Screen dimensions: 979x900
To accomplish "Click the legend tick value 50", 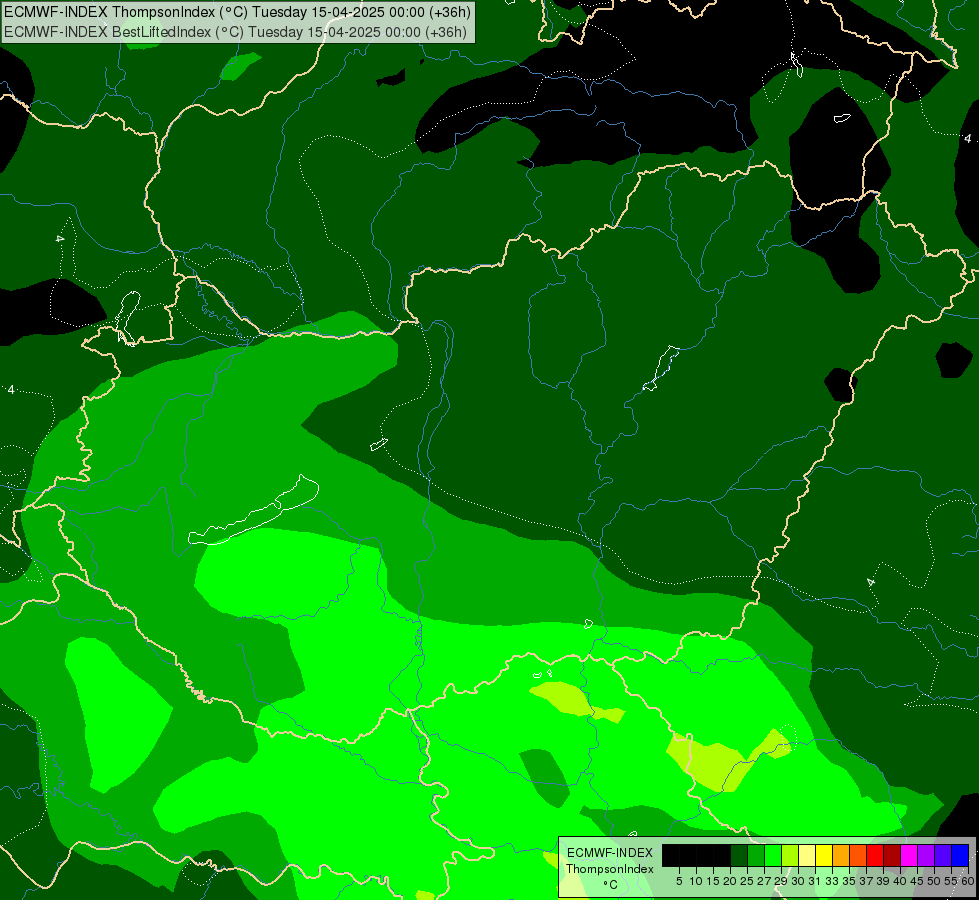I will pyautogui.click(x=934, y=881).
